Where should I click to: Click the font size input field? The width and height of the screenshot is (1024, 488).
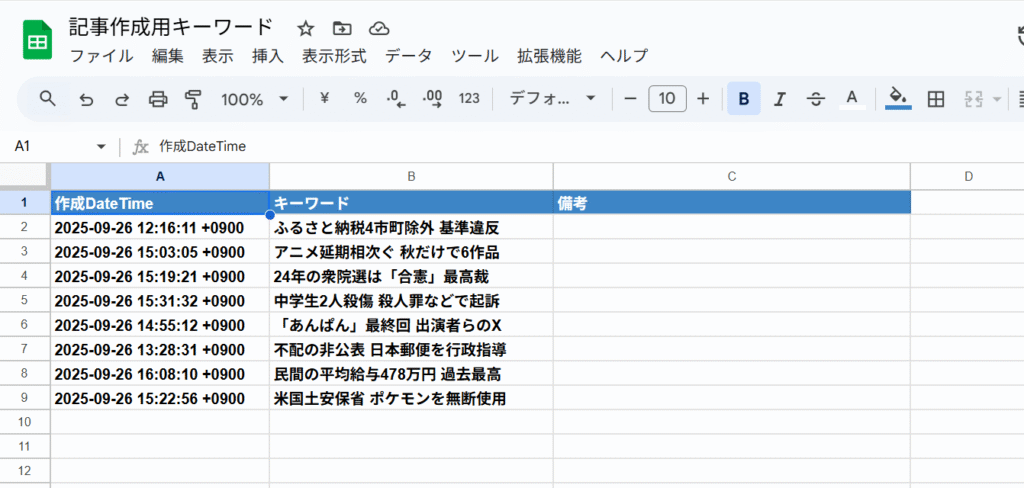tap(667, 98)
